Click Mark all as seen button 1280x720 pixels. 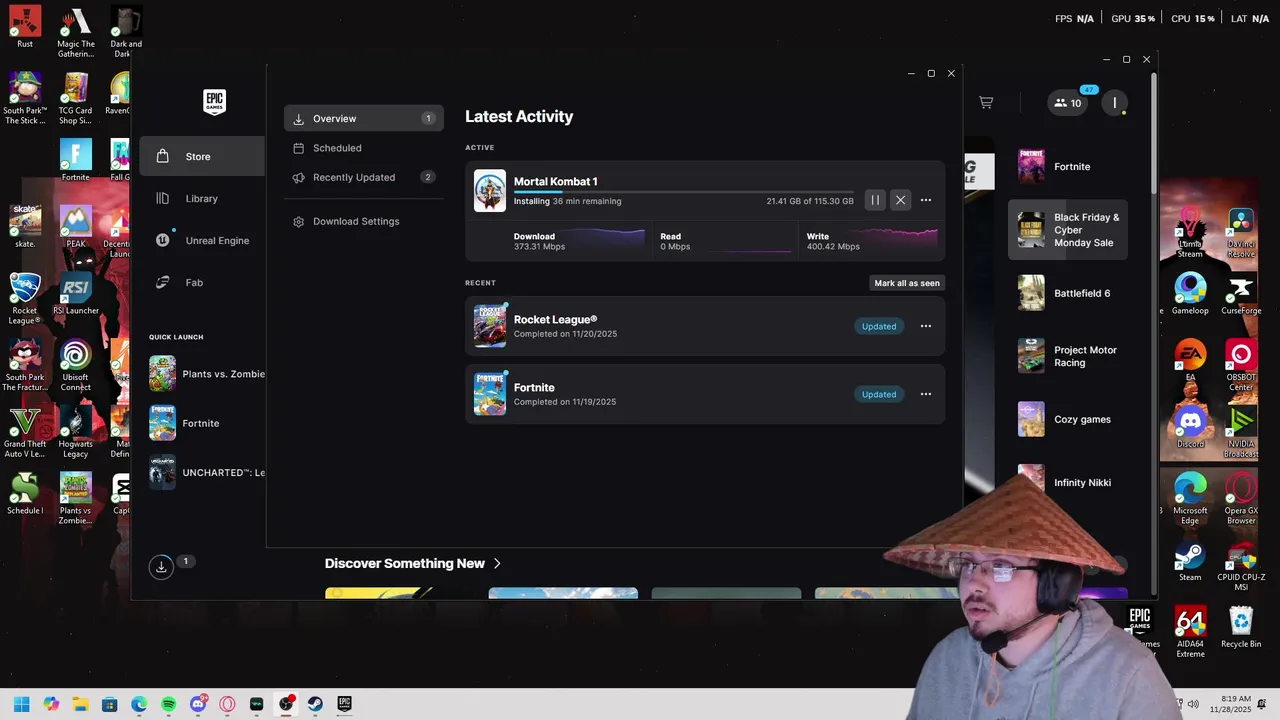click(907, 283)
